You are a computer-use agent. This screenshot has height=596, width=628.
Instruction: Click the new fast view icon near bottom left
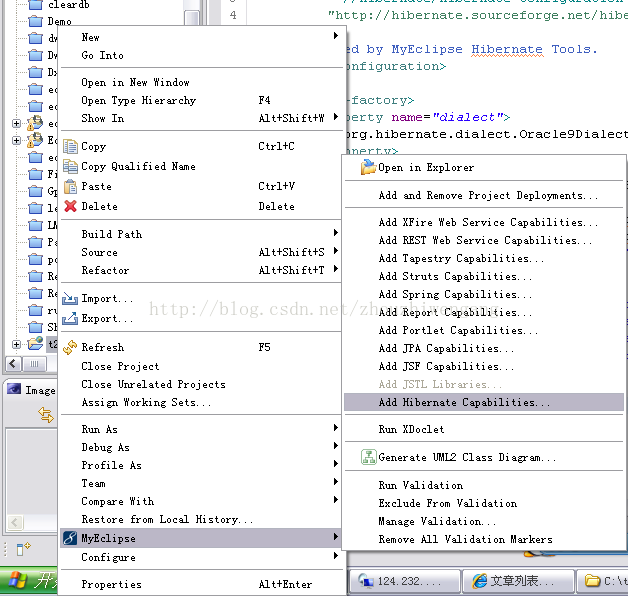23,549
